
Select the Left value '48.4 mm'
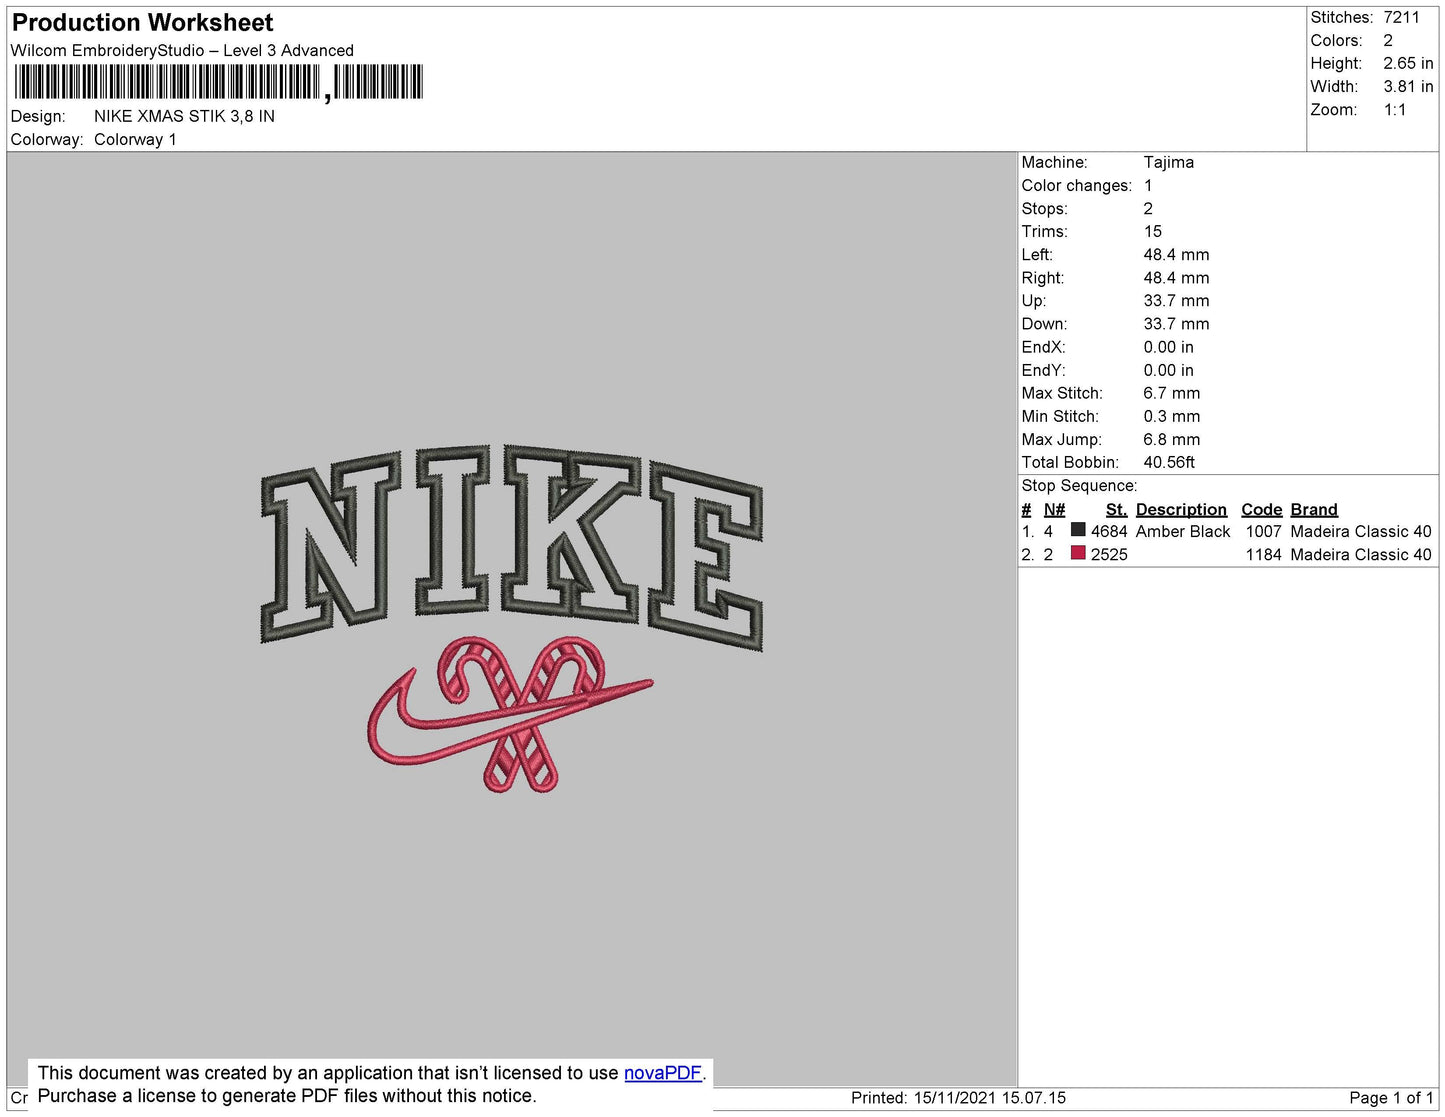(1176, 255)
